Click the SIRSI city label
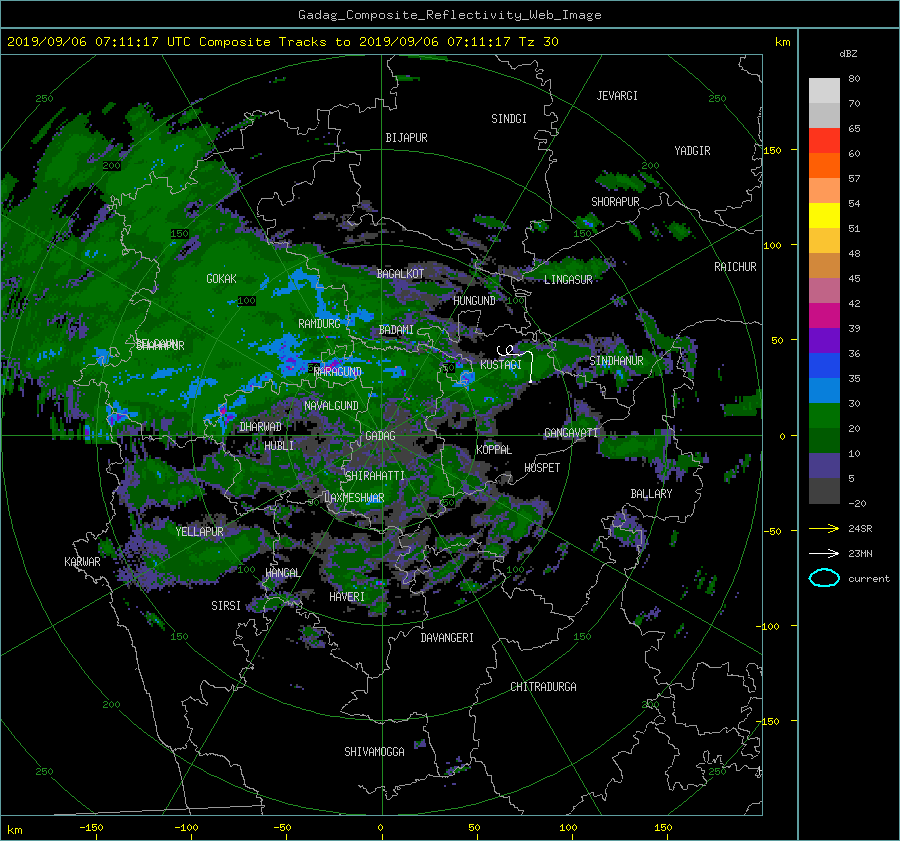The height and width of the screenshot is (841, 900). coord(226,606)
